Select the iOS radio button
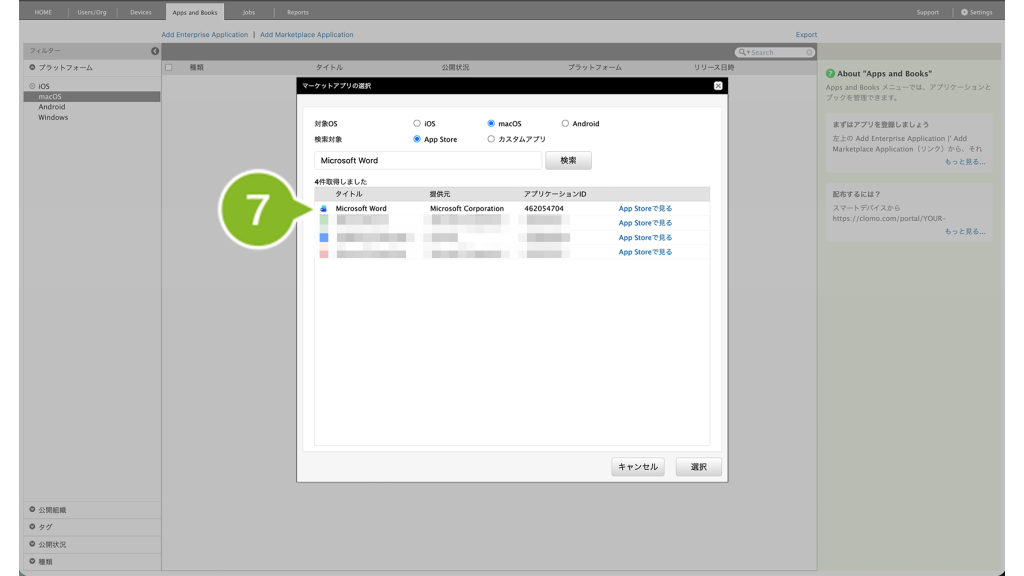Viewport: 1024px width, 576px height. [417, 123]
